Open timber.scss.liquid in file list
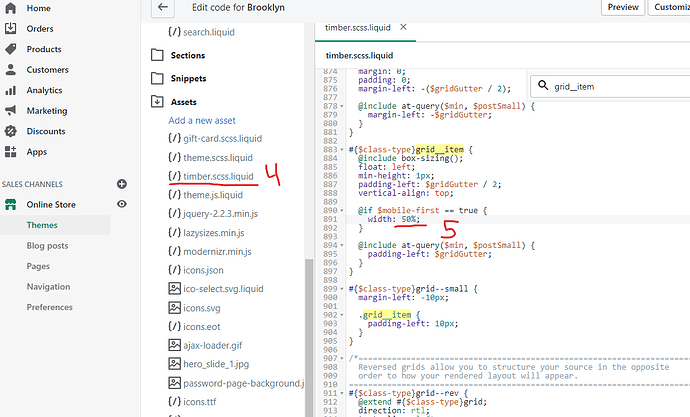 [219, 176]
